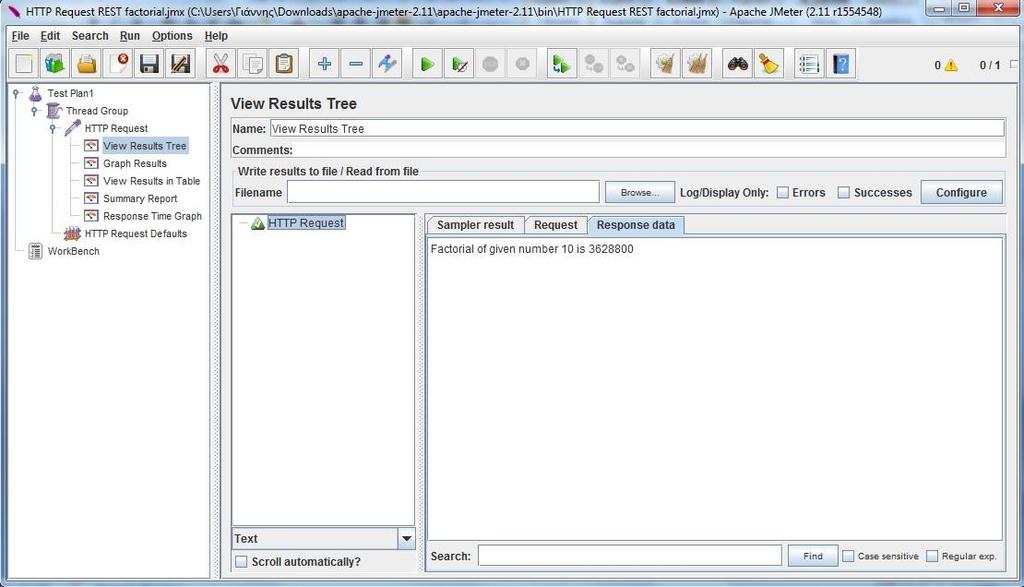Image resolution: width=1024 pixels, height=587 pixels.
Task: Save the test plan with disk icon
Action: [150, 64]
